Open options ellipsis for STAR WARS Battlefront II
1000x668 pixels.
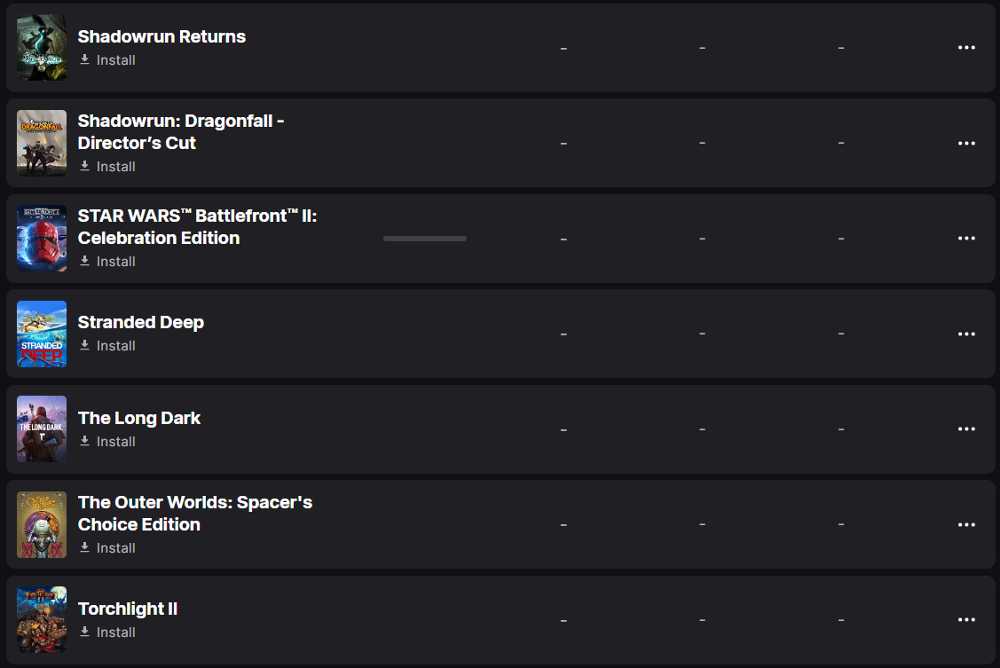[x=966, y=238]
